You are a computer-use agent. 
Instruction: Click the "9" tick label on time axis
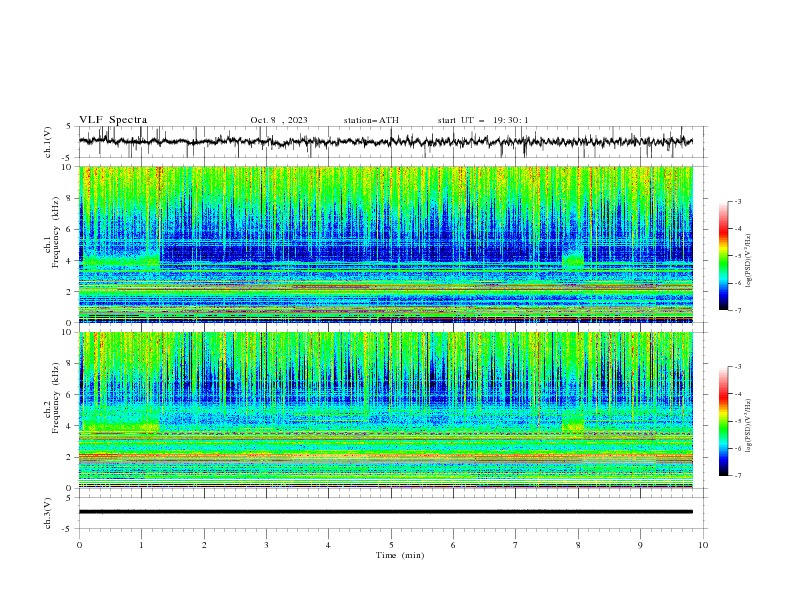click(640, 545)
